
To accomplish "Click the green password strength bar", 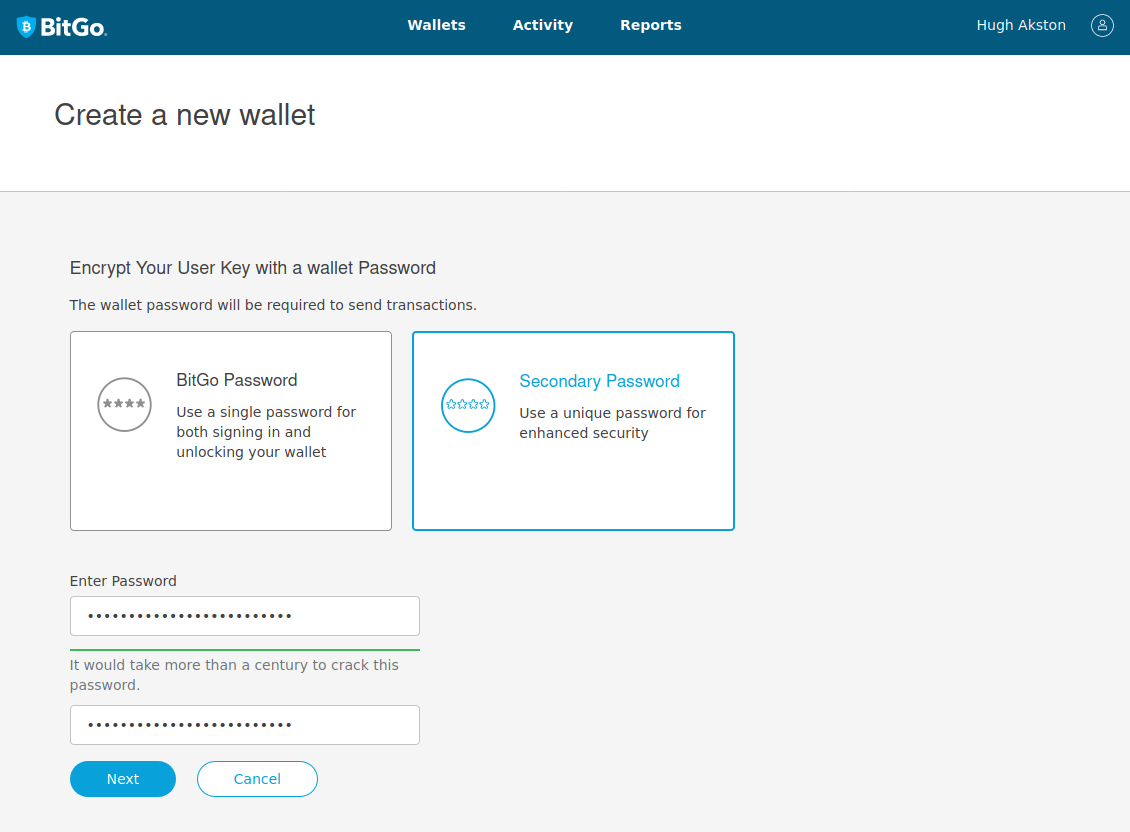I will (x=244, y=650).
